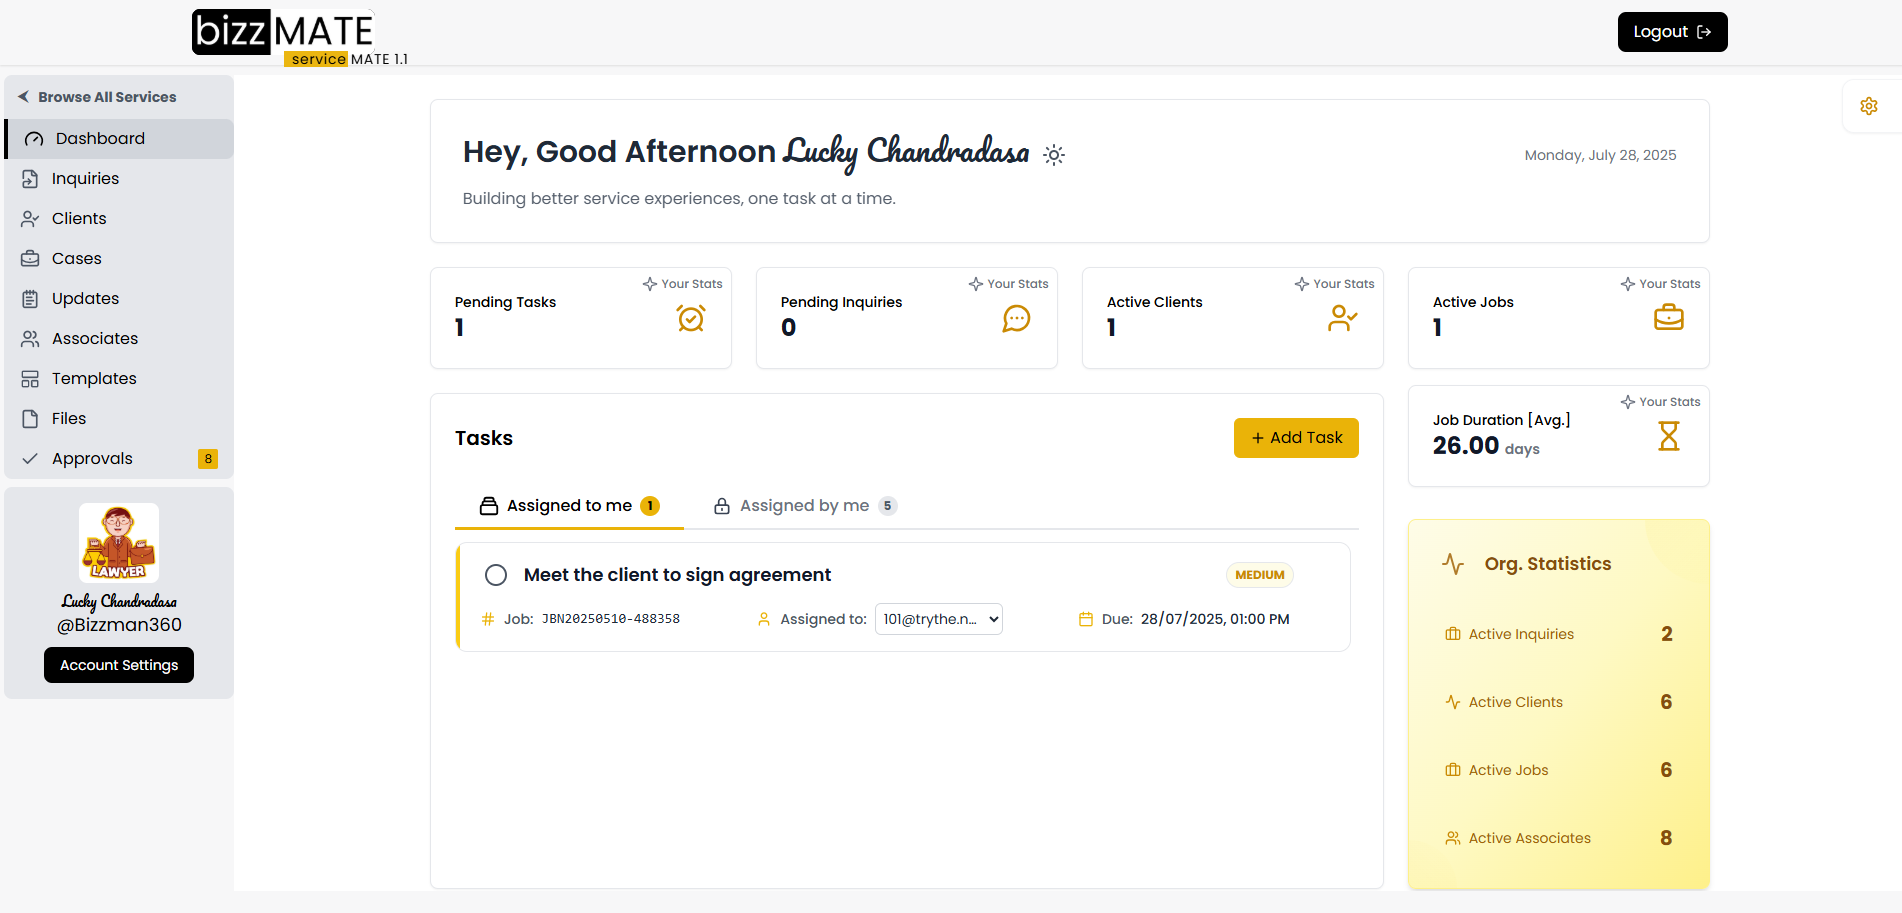Viewport: 1902px width, 913px height.
Task: Open Inquiries in the sidebar
Action: (x=85, y=179)
